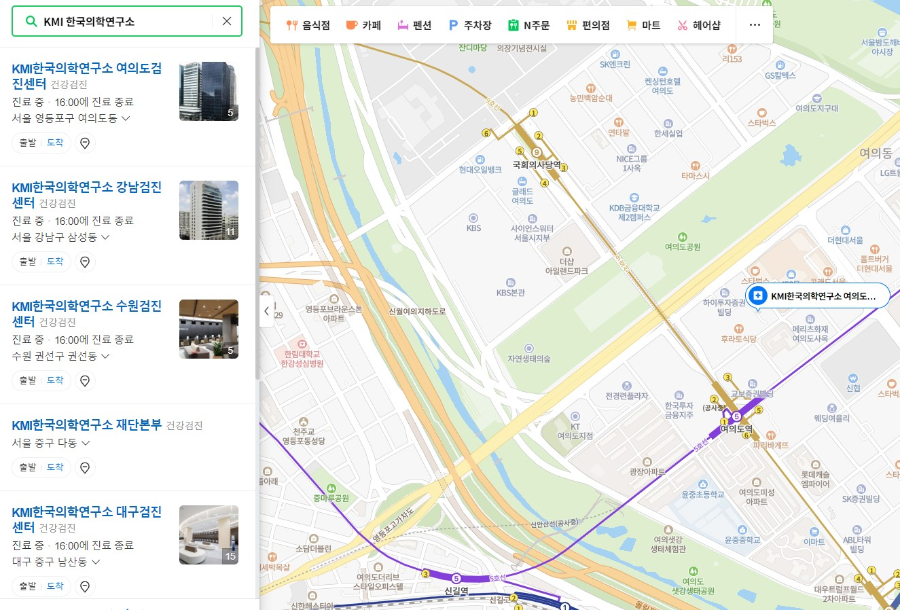Open KMI한국의학연구소 강남검진센터 result
Viewport: 900px width, 610px height.
(x=87, y=195)
